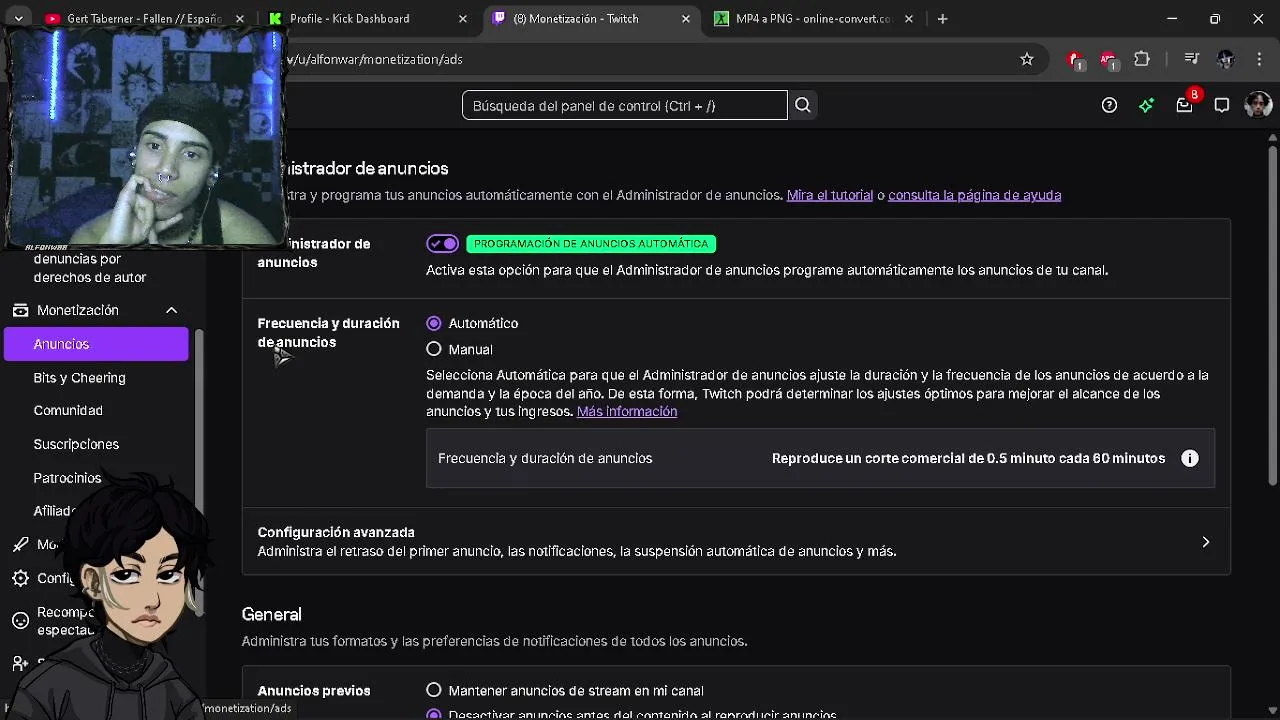Focus the Búsqueda del panel de control field
1280x720 pixels.
click(624, 105)
